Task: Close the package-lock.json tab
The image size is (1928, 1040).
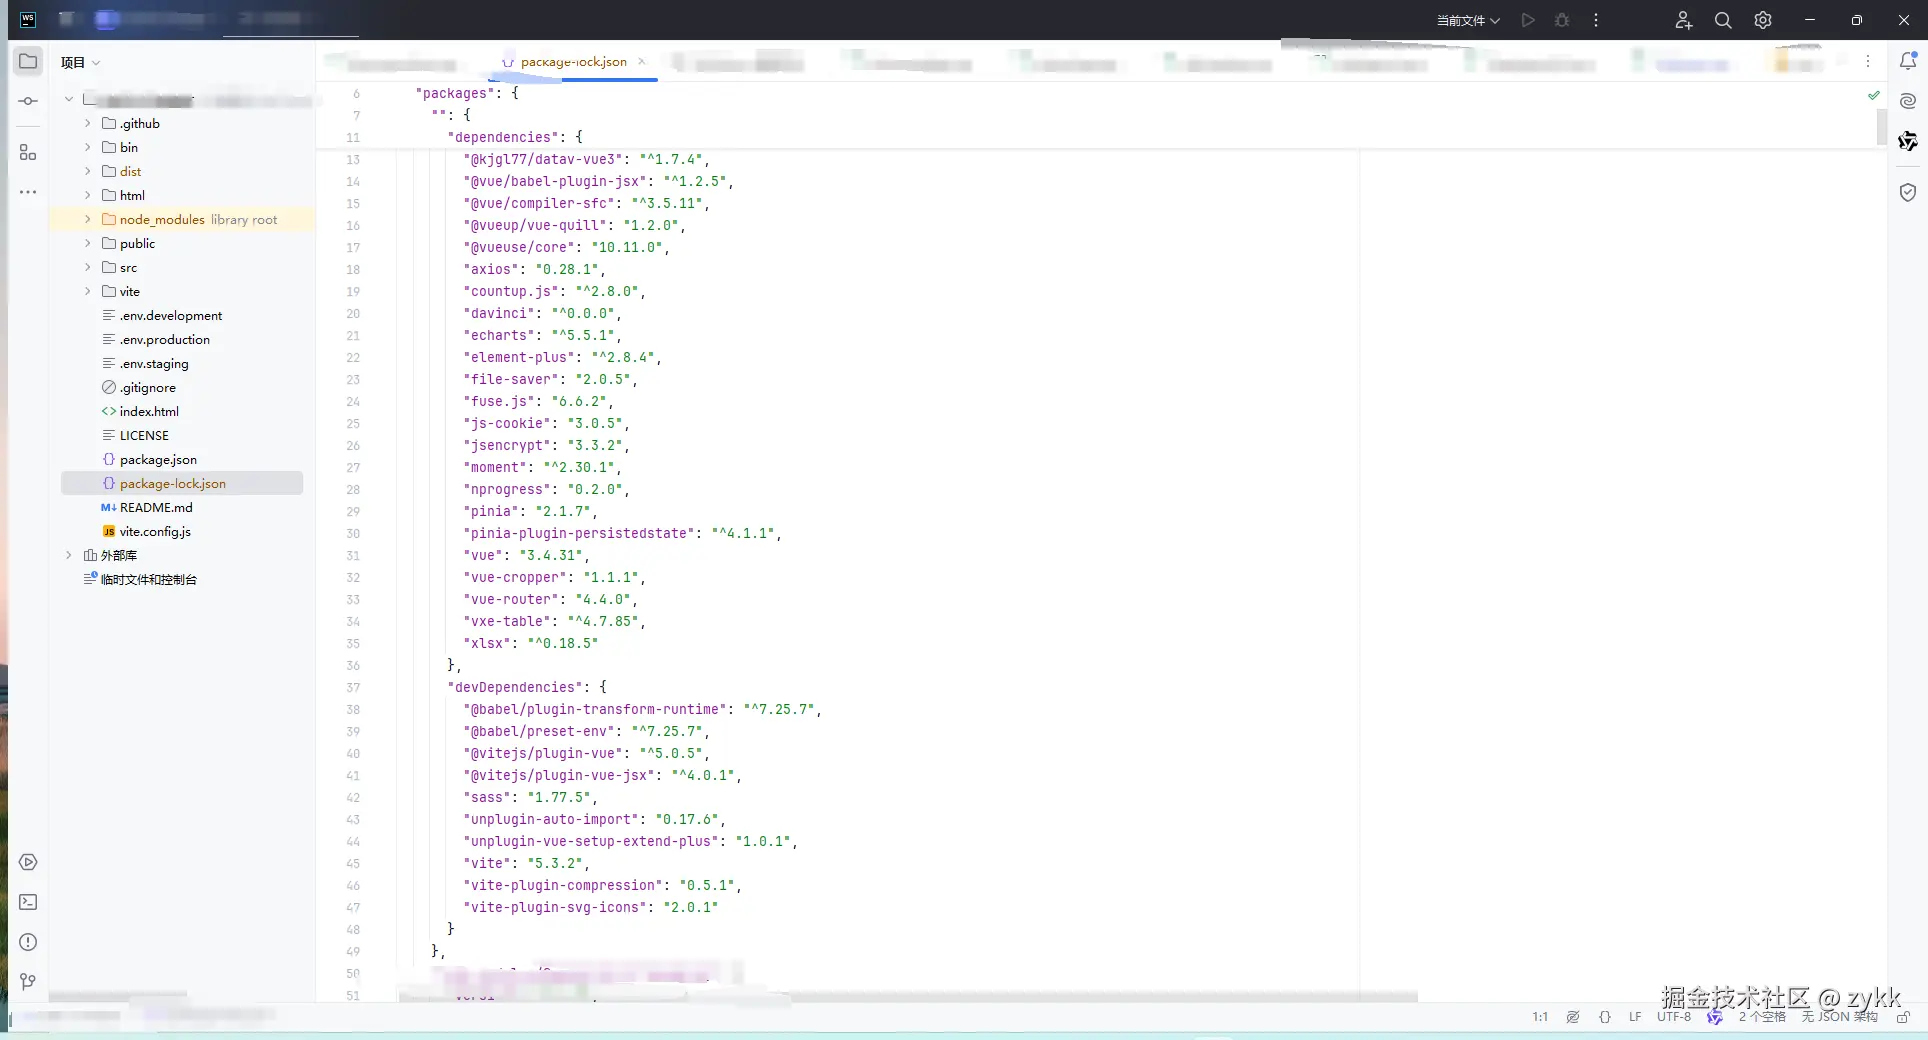Action: click(x=642, y=61)
